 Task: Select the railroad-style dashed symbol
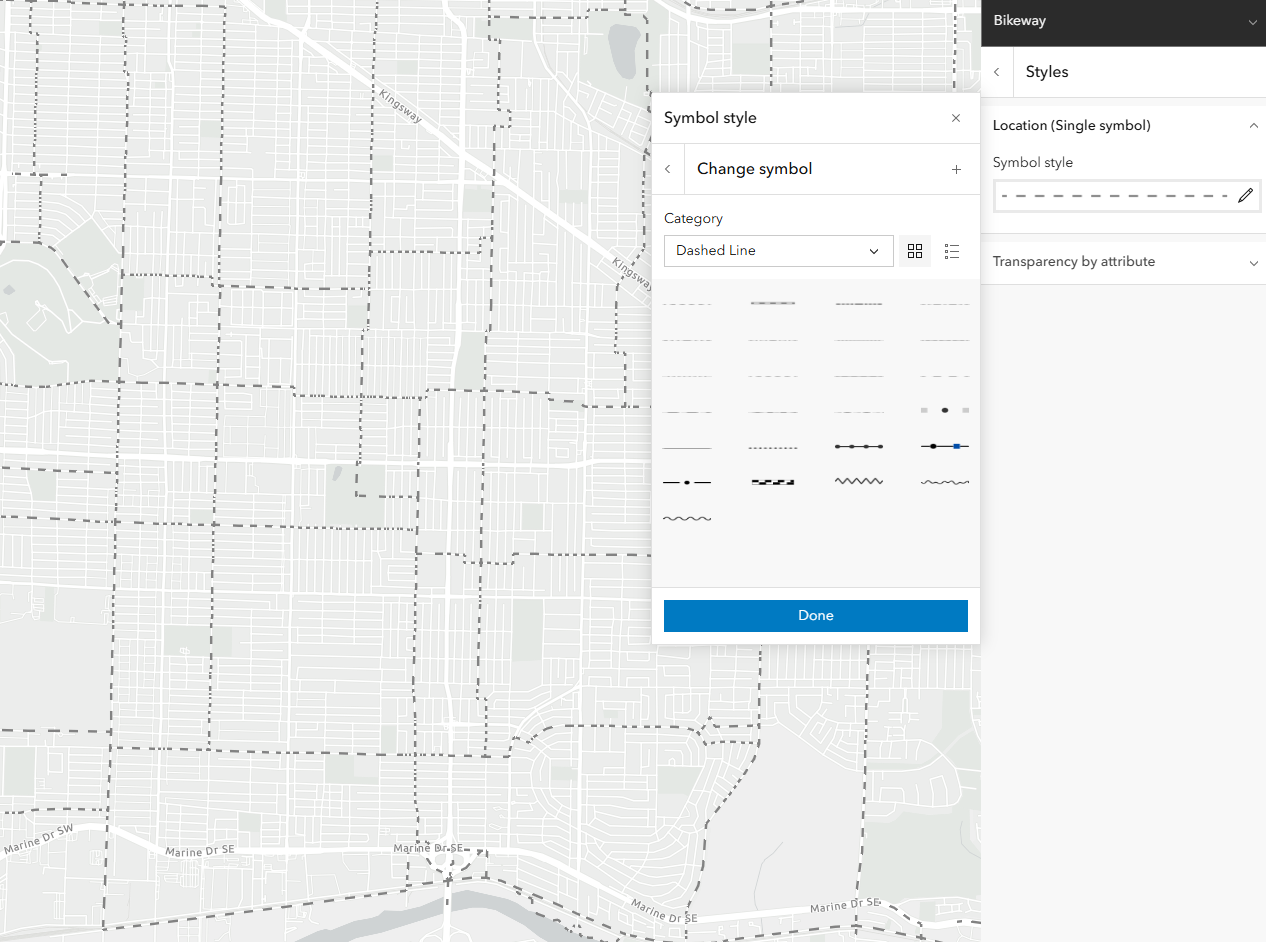point(773,481)
